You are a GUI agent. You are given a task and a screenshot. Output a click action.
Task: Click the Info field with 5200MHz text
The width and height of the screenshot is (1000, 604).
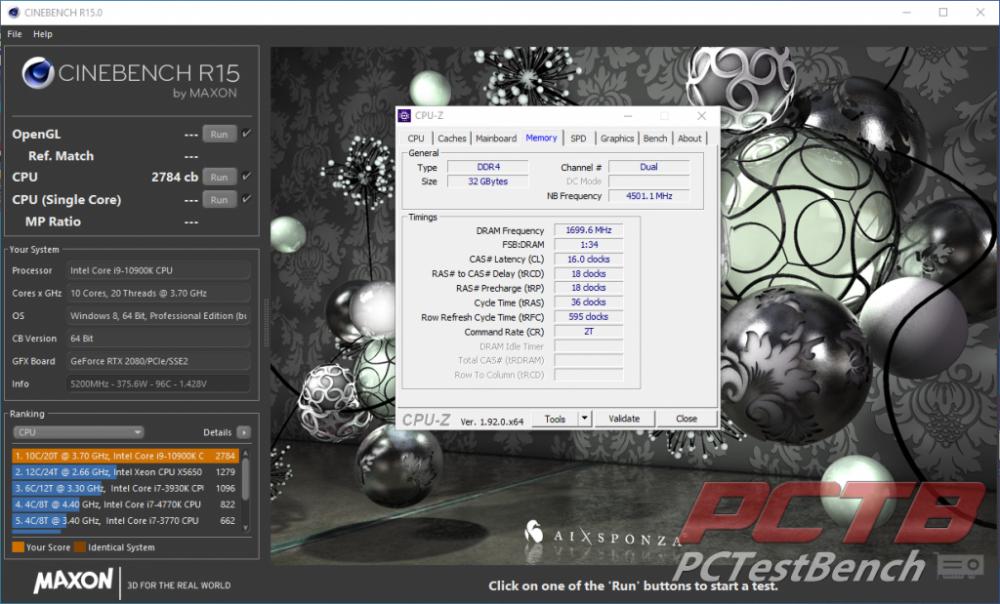pyautogui.click(x=158, y=384)
